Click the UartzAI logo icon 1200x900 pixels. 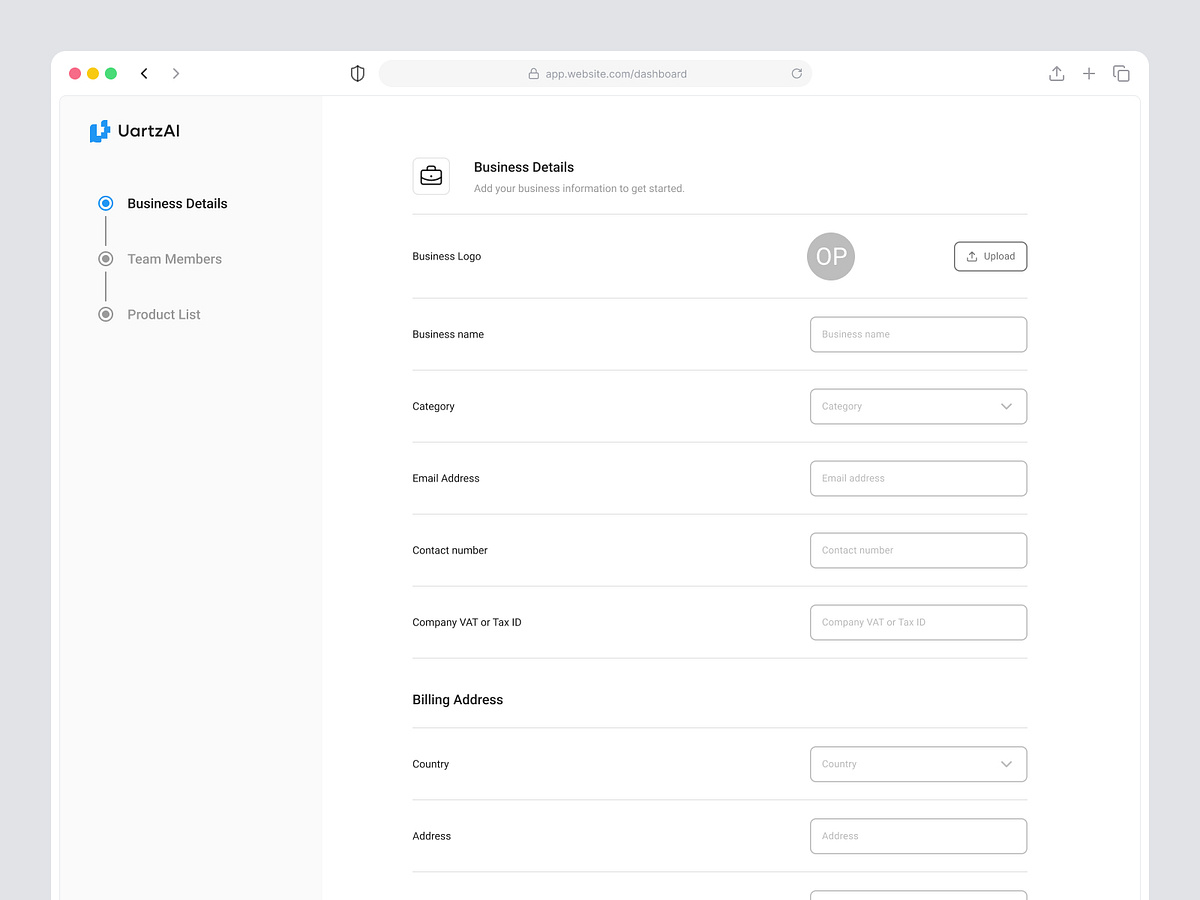click(101, 130)
